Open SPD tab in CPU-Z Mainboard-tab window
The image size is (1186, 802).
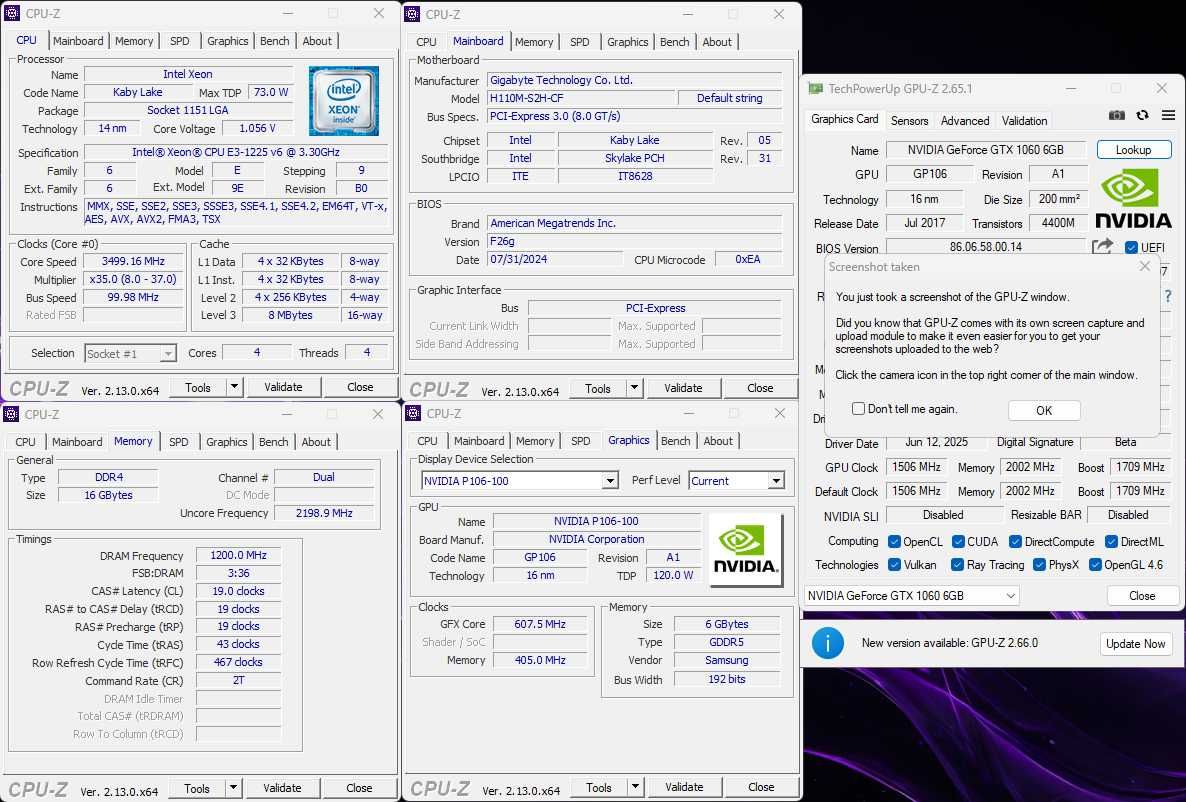580,42
